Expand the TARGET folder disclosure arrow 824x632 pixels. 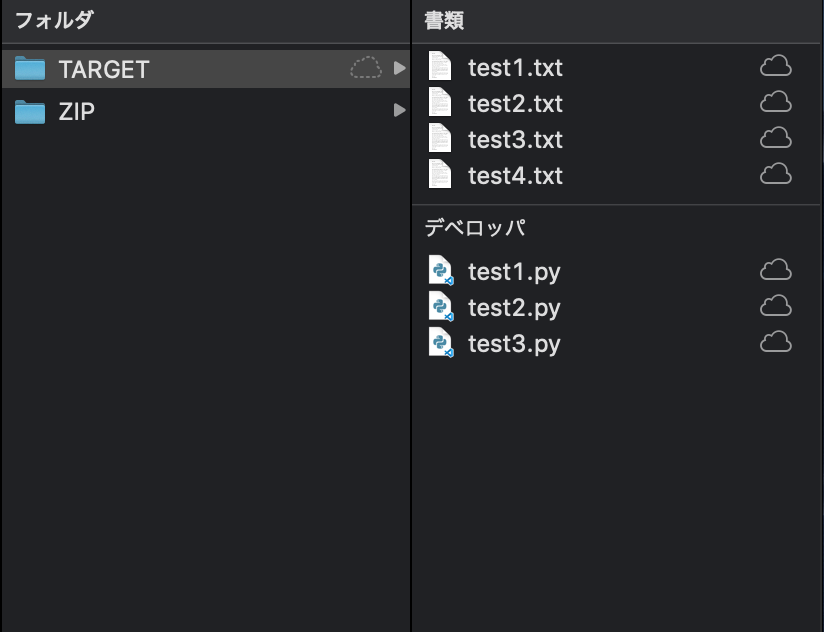click(399, 68)
